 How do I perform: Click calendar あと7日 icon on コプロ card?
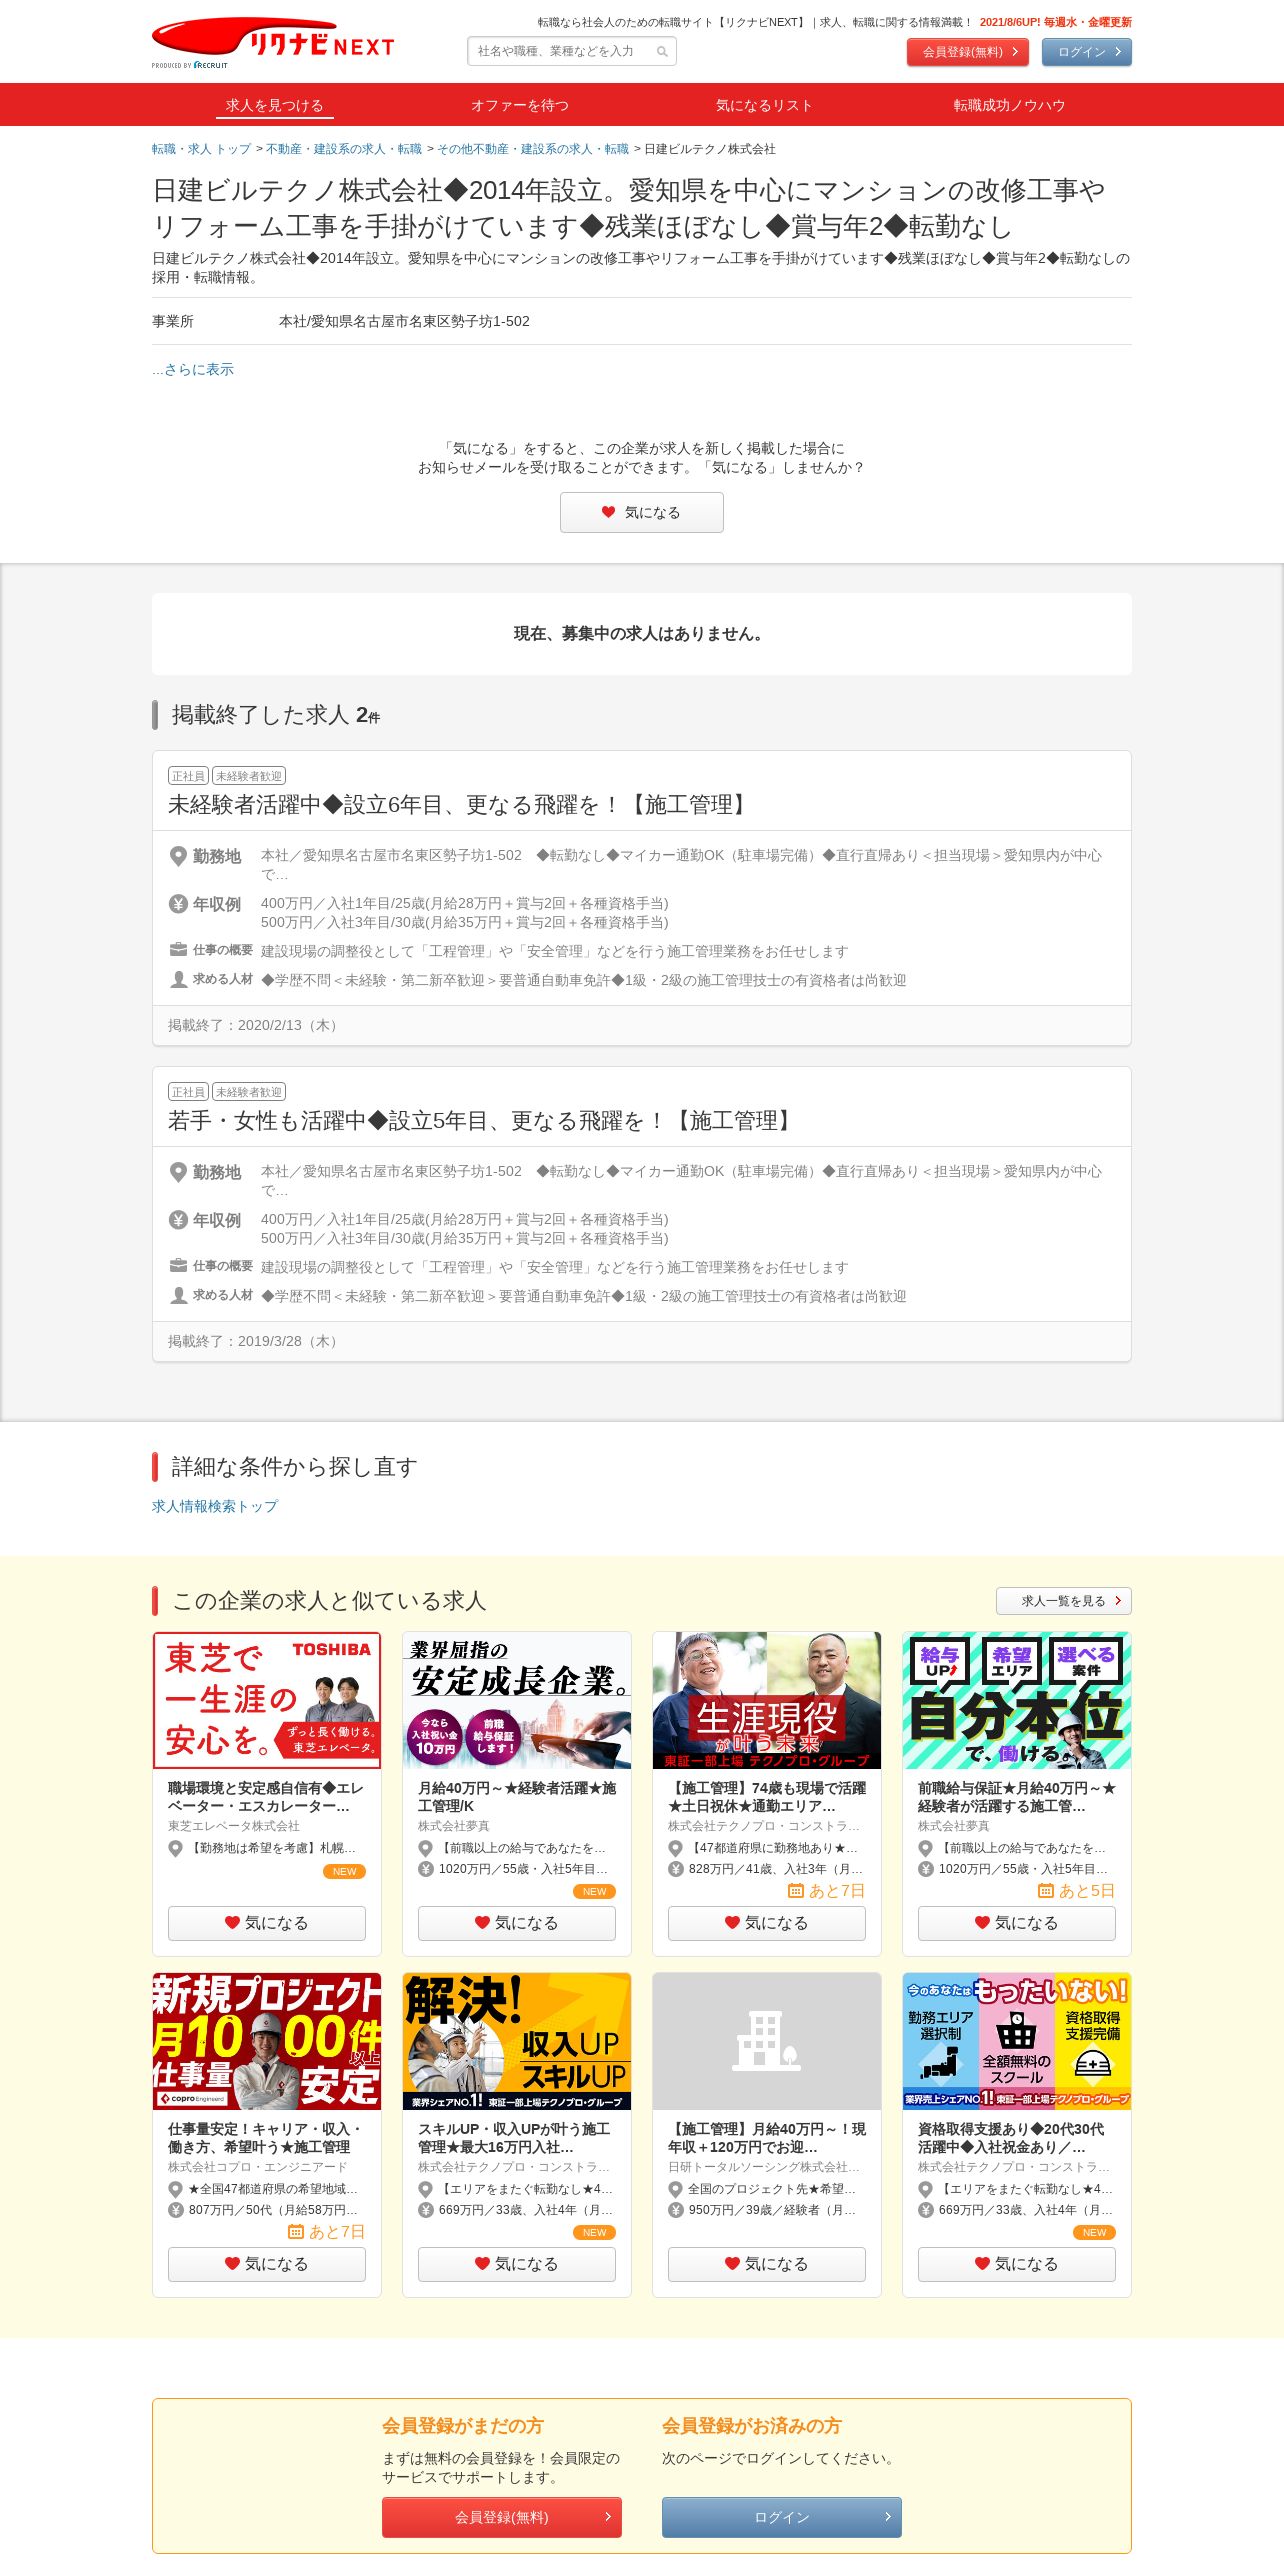(x=296, y=2232)
